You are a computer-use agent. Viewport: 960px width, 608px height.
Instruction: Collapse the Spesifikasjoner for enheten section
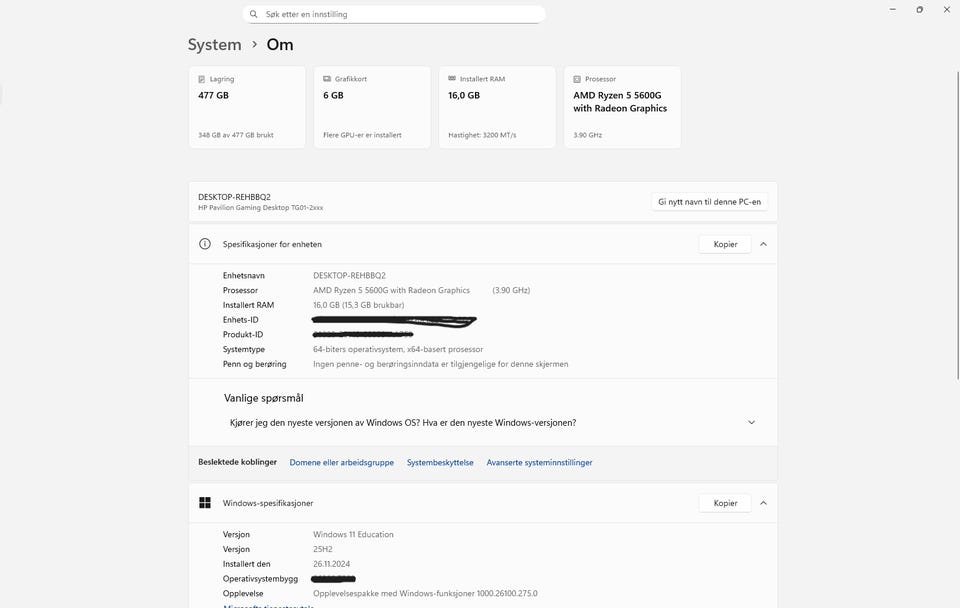(763, 244)
